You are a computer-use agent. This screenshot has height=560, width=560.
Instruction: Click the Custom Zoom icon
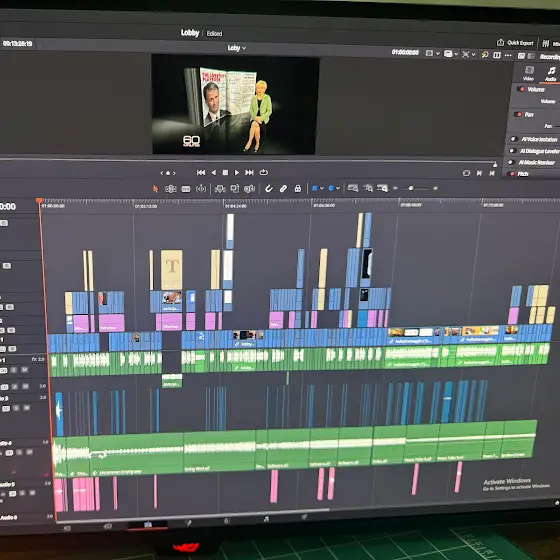click(382, 188)
